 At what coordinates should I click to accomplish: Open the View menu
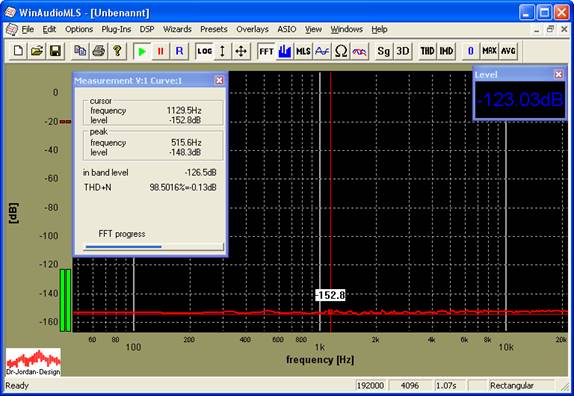pos(313,29)
